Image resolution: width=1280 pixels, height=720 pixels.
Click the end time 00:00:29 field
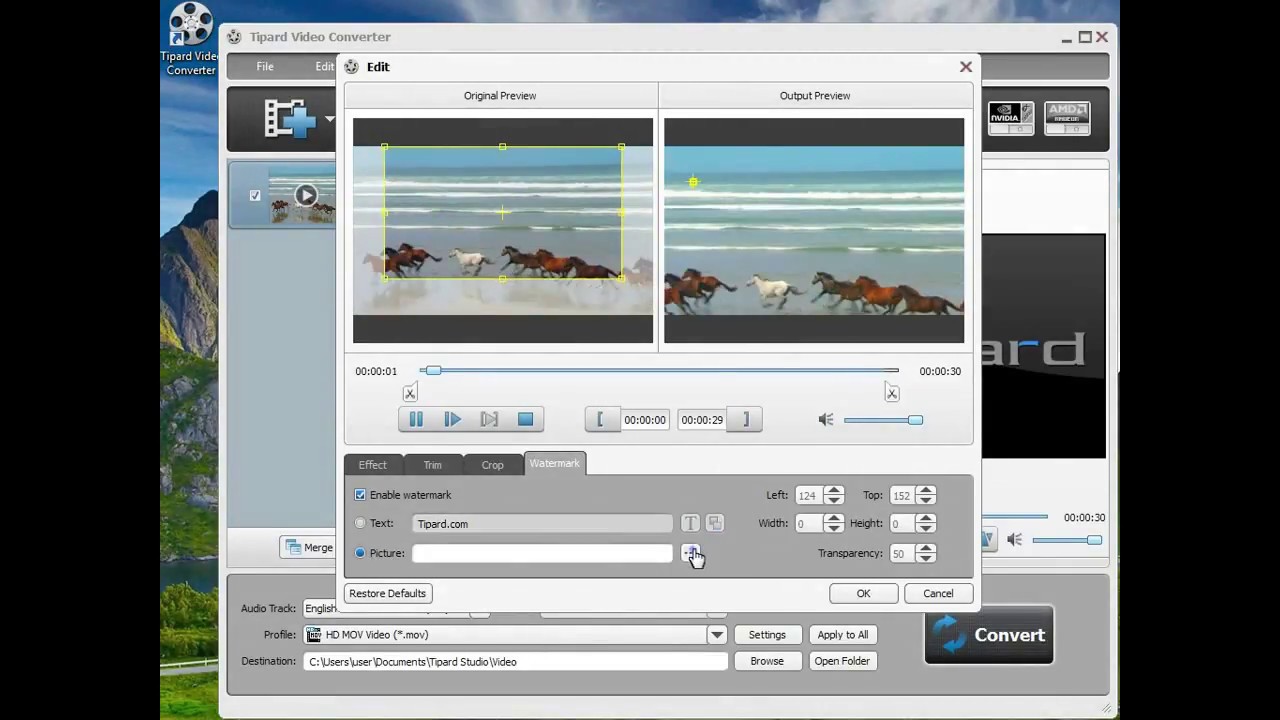(x=702, y=420)
